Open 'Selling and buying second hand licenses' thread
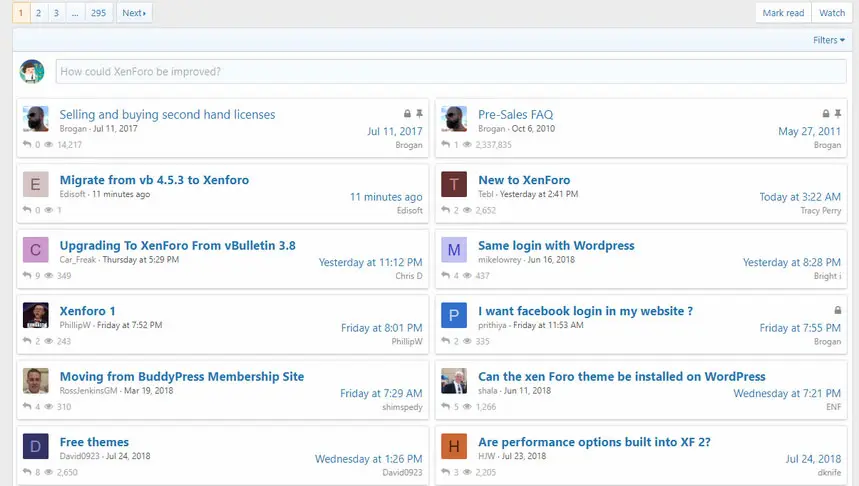The image size is (859, 486). (x=167, y=115)
